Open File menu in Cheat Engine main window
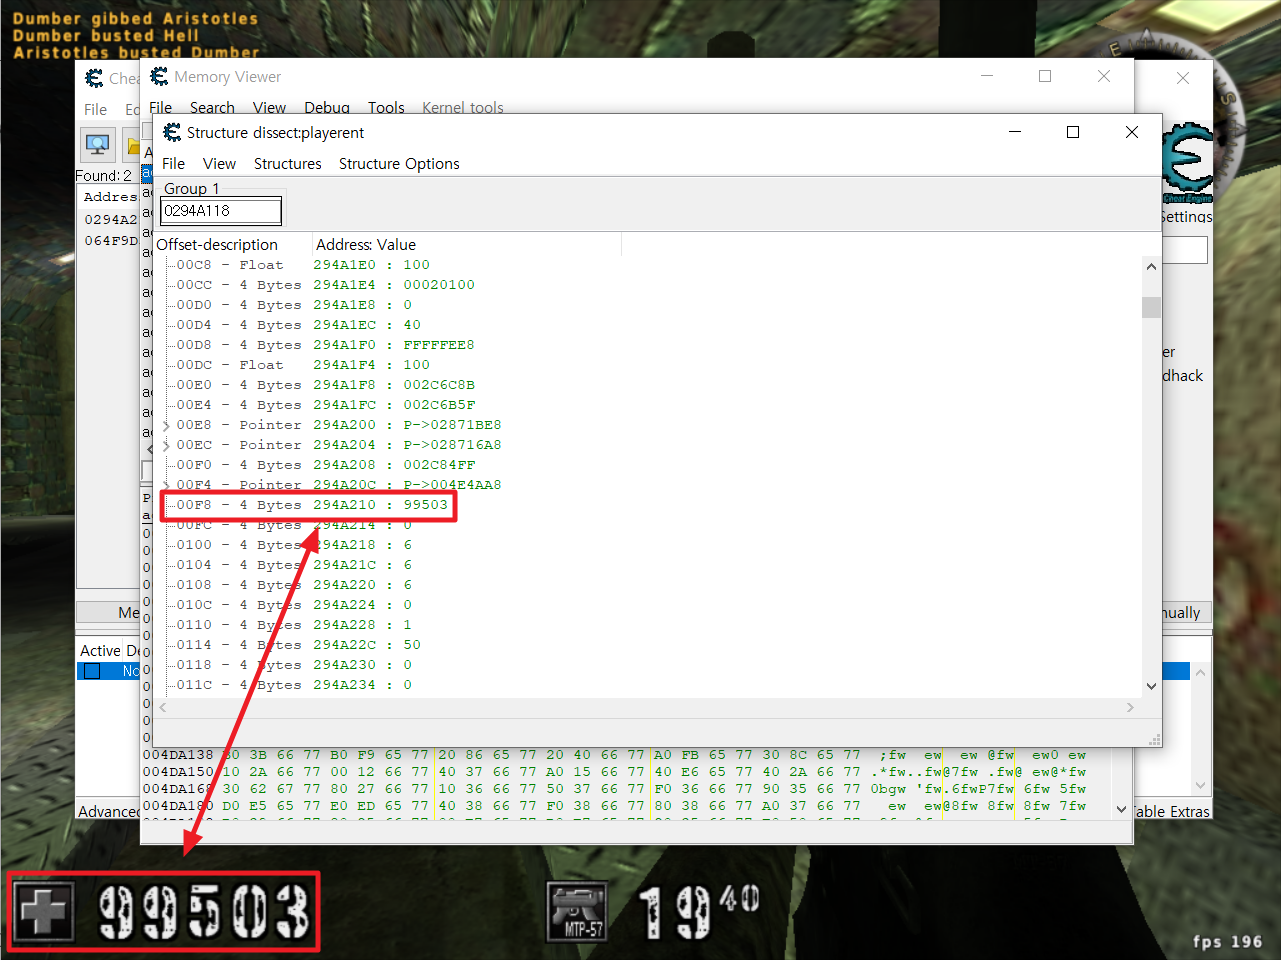Viewport: 1281px width, 960px height. (96, 110)
